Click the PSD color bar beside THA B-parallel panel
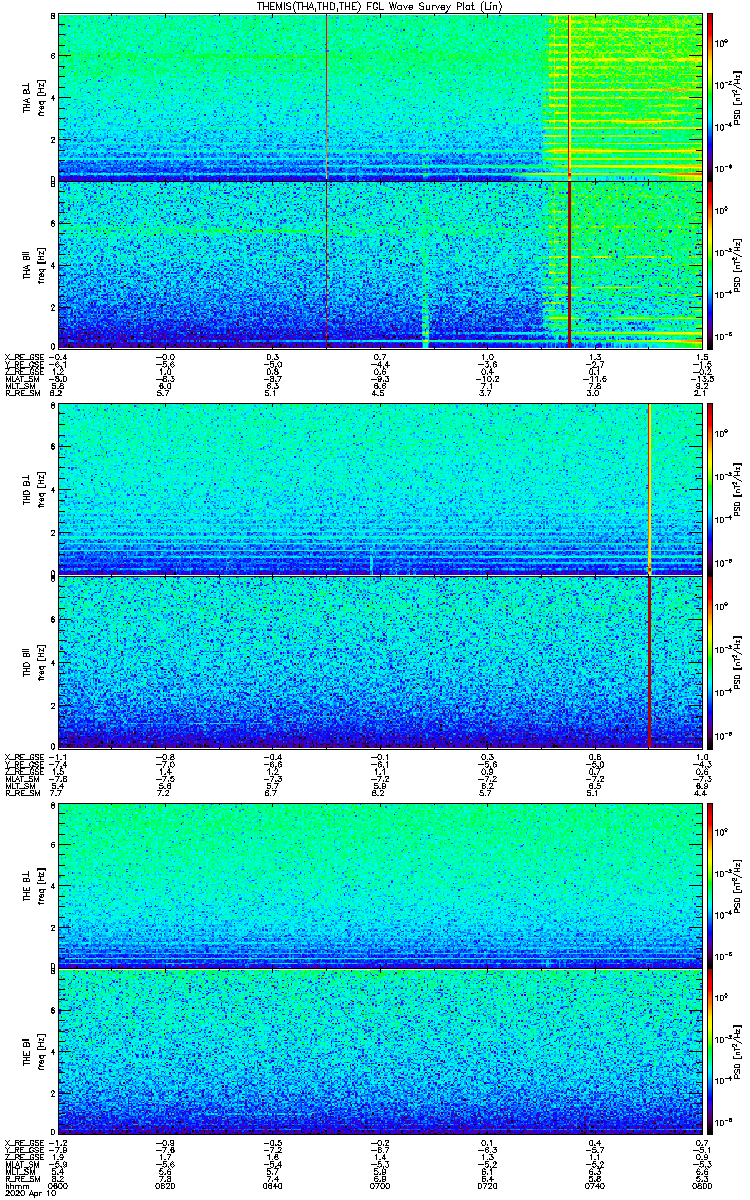 711,264
